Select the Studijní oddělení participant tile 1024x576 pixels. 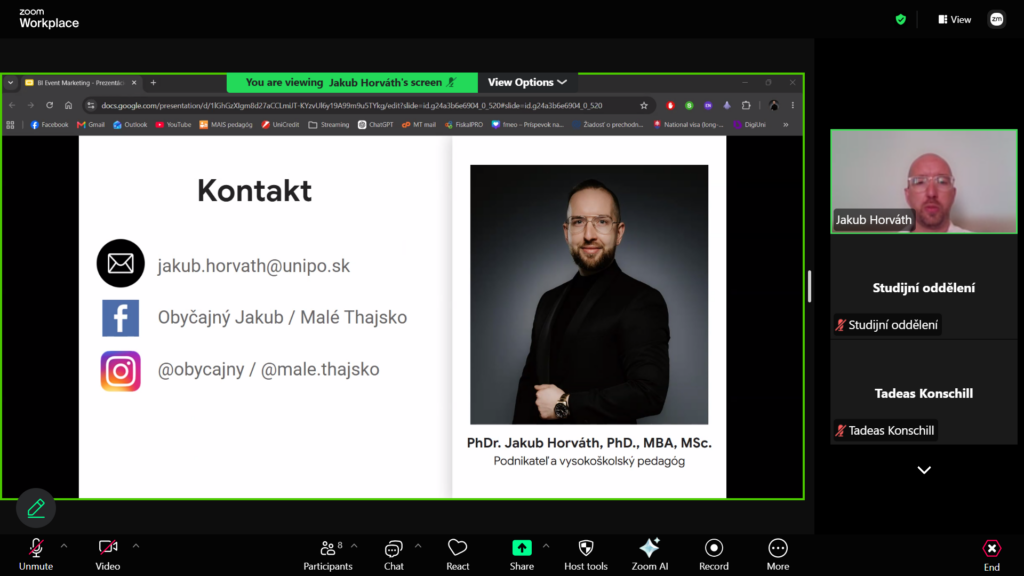tap(923, 287)
